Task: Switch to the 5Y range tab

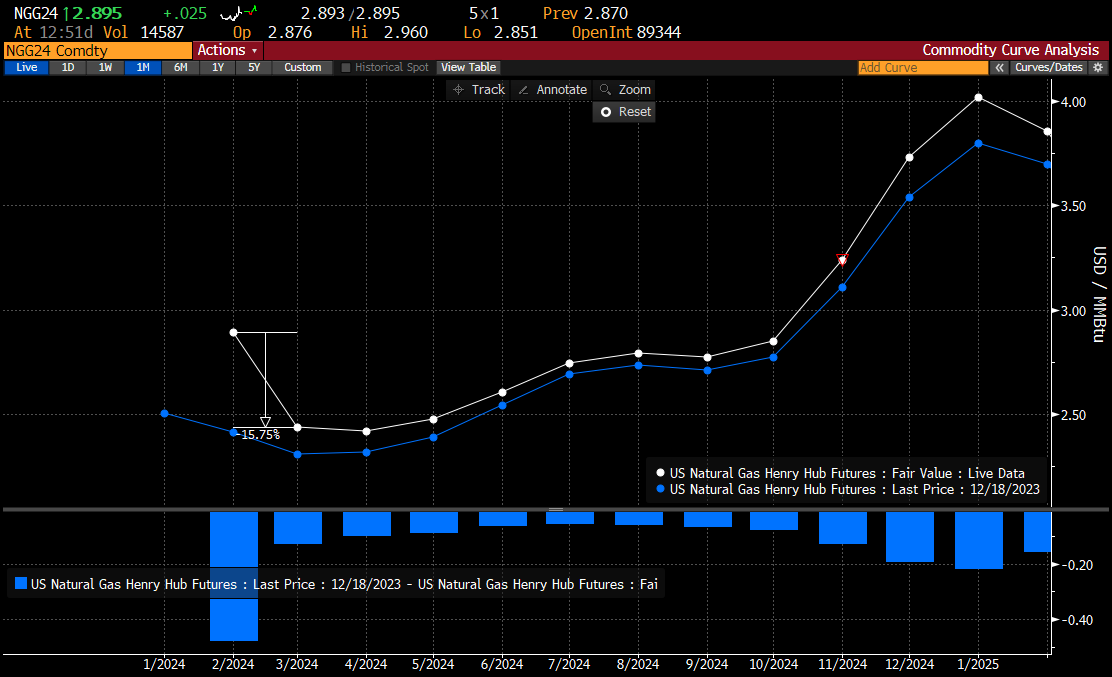Action: (254, 68)
